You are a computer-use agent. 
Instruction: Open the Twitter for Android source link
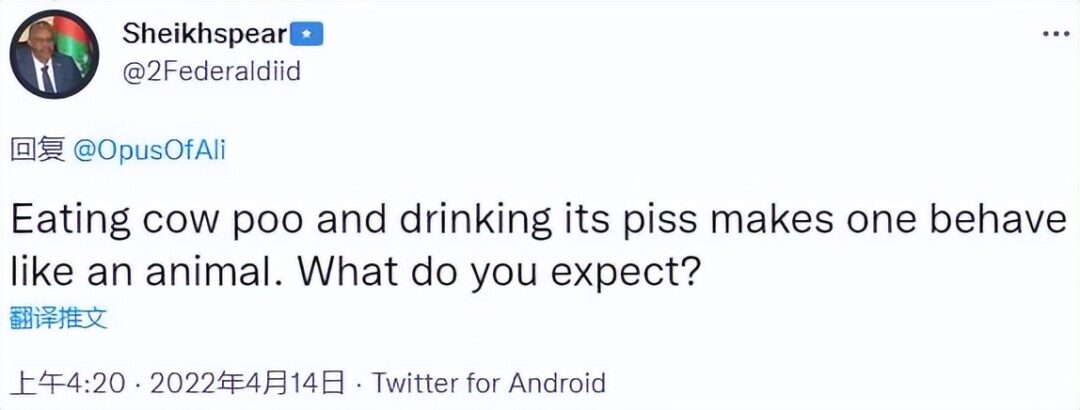click(489, 383)
